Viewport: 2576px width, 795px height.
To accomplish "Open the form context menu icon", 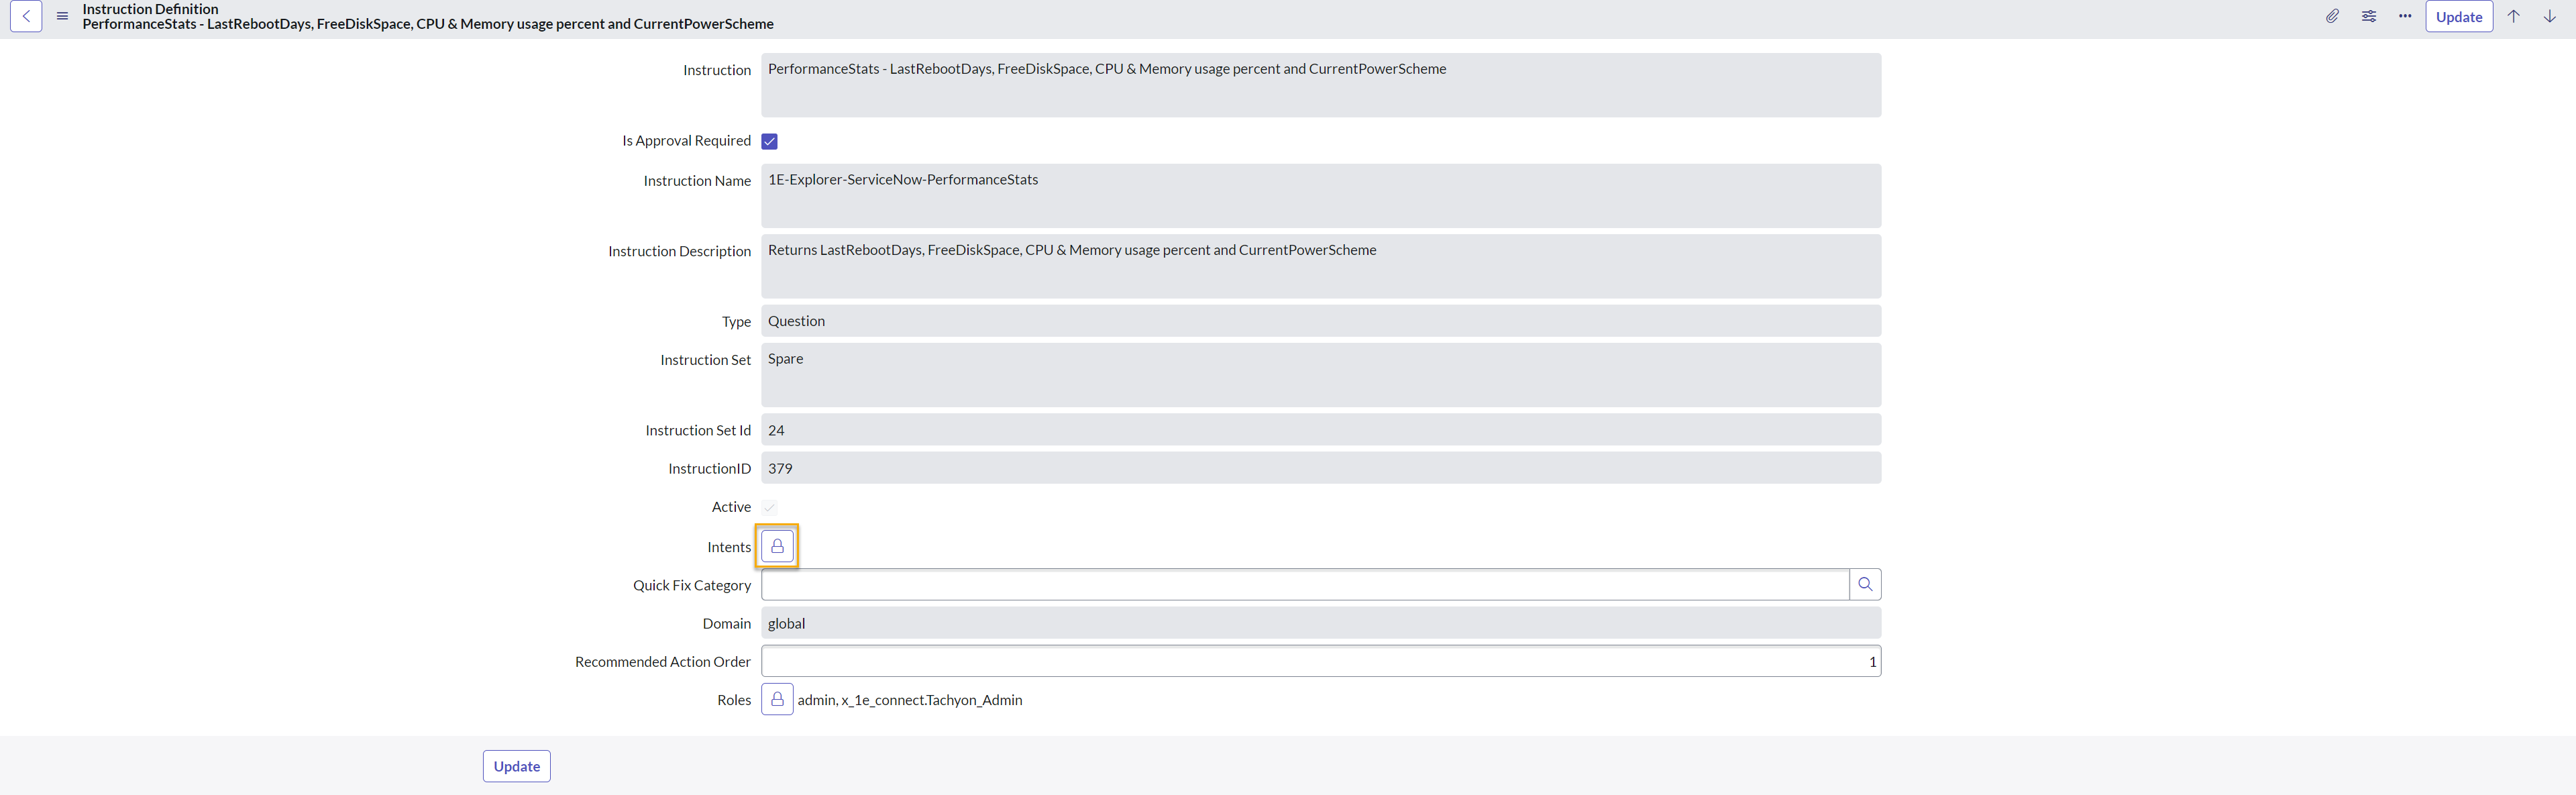I will tap(62, 17).
